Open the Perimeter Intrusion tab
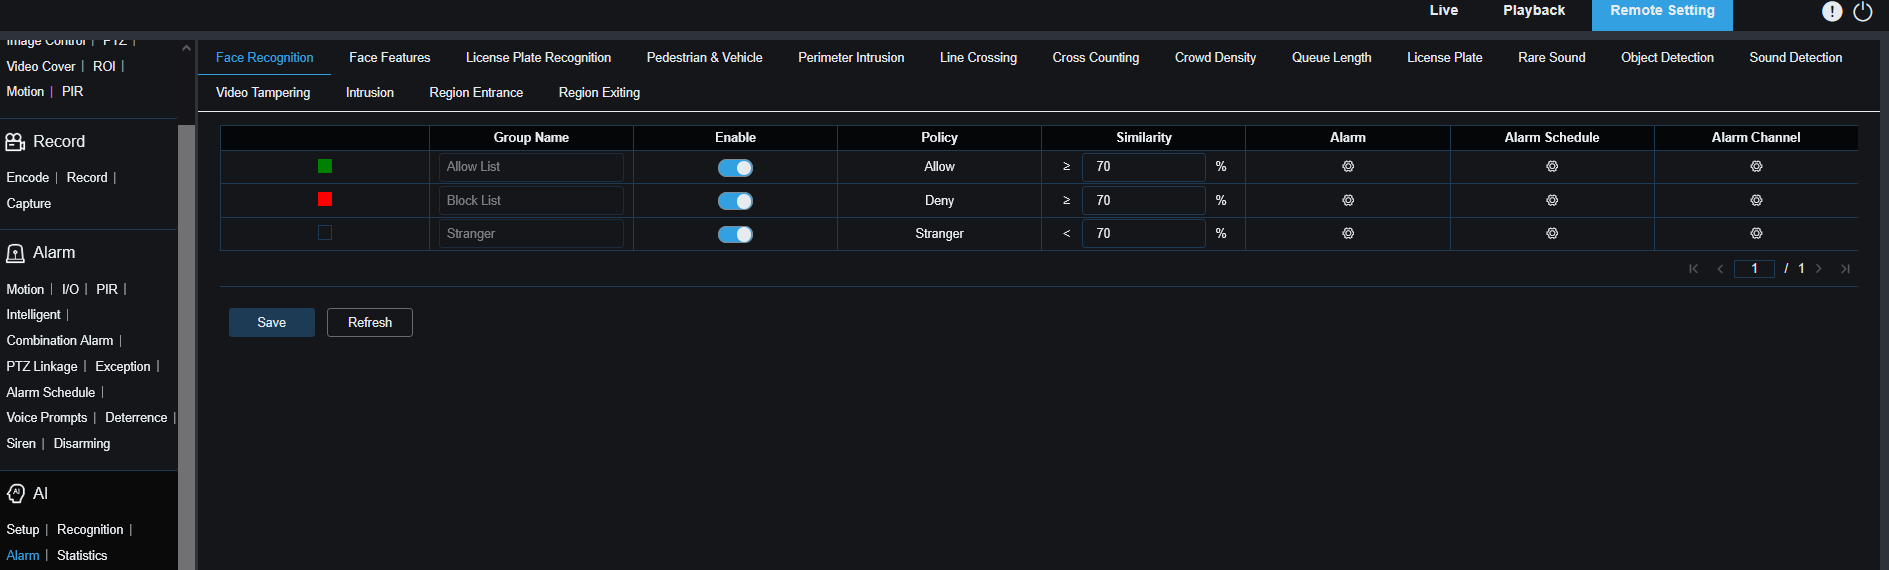Screen dimensions: 1889x570 pos(851,58)
